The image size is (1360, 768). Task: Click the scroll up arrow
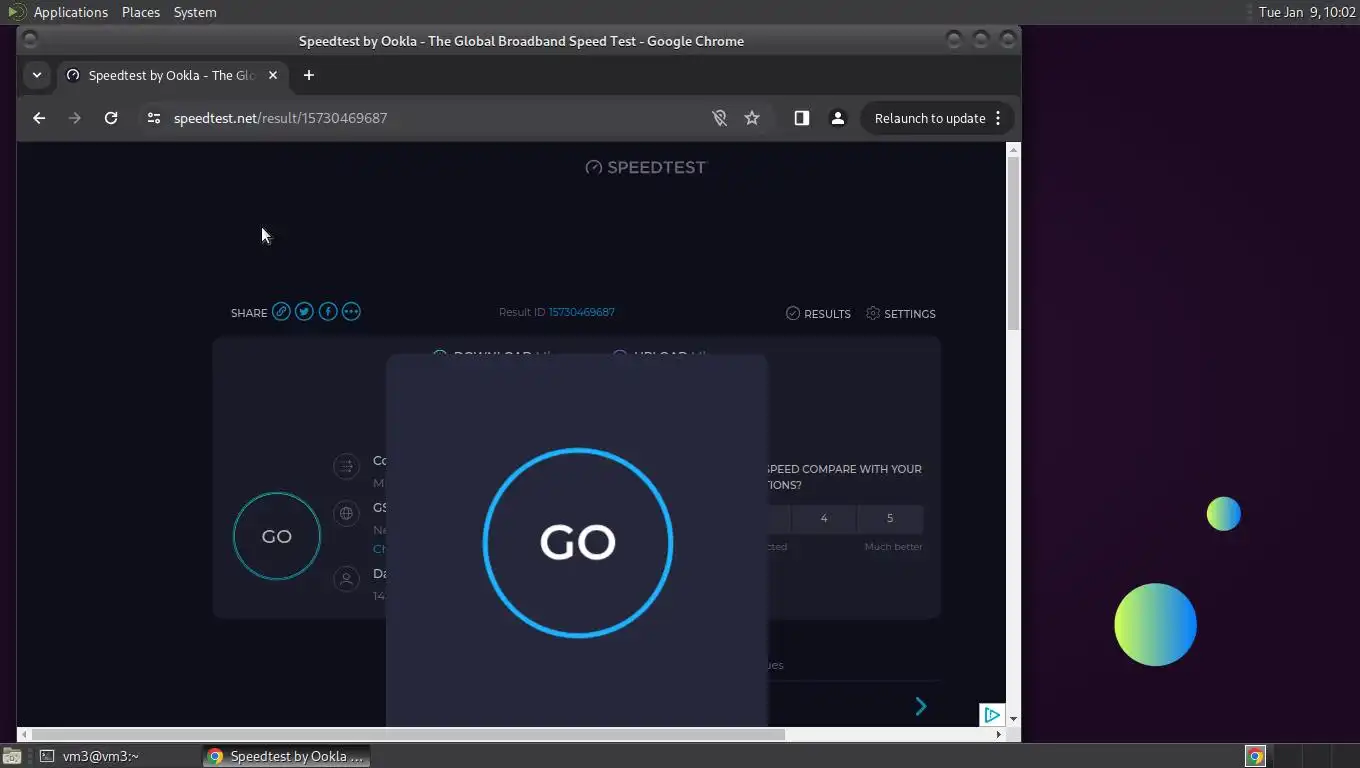(1013, 150)
